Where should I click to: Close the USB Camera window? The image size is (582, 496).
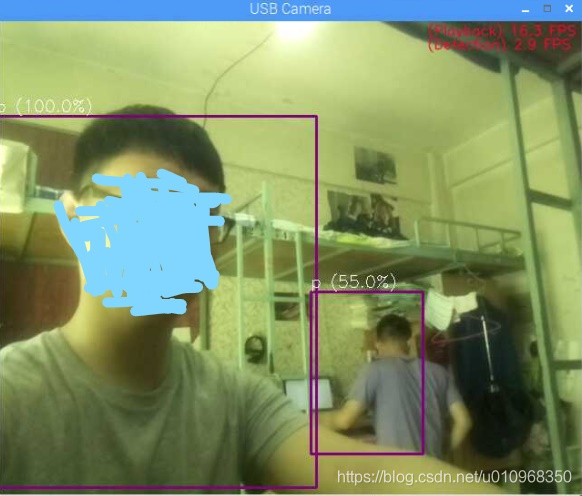pos(569,9)
